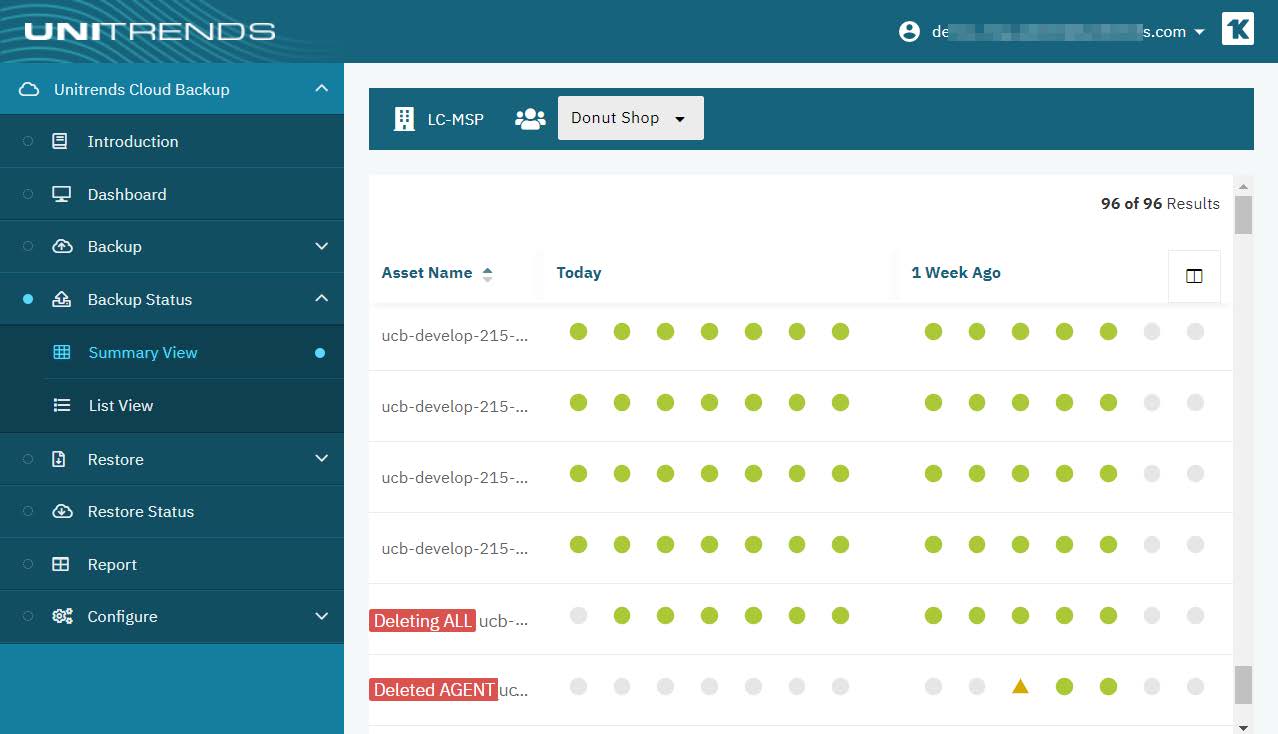This screenshot has height=734, width=1278.
Task: Click the 1 Week Ago column header
Action: [956, 272]
